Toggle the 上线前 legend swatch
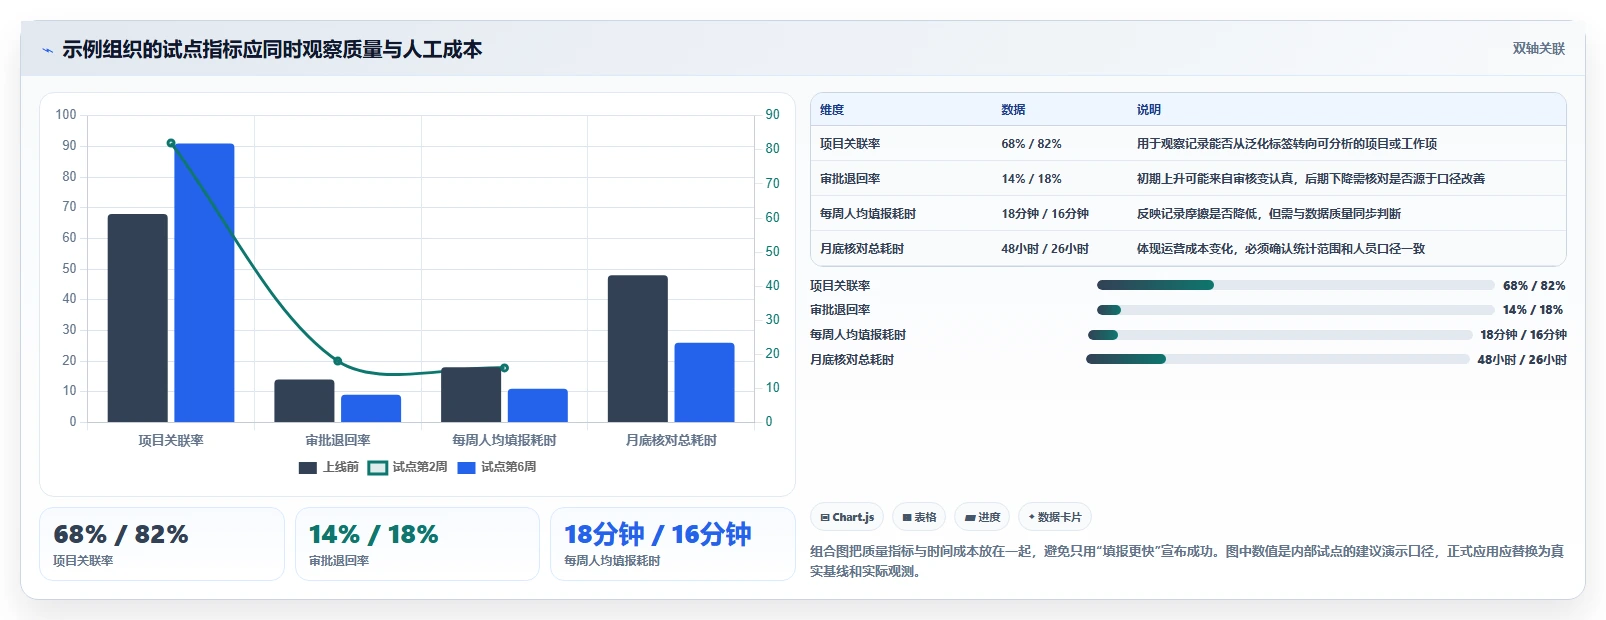Image resolution: width=1606 pixels, height=620 pixels. click(308, 467)
